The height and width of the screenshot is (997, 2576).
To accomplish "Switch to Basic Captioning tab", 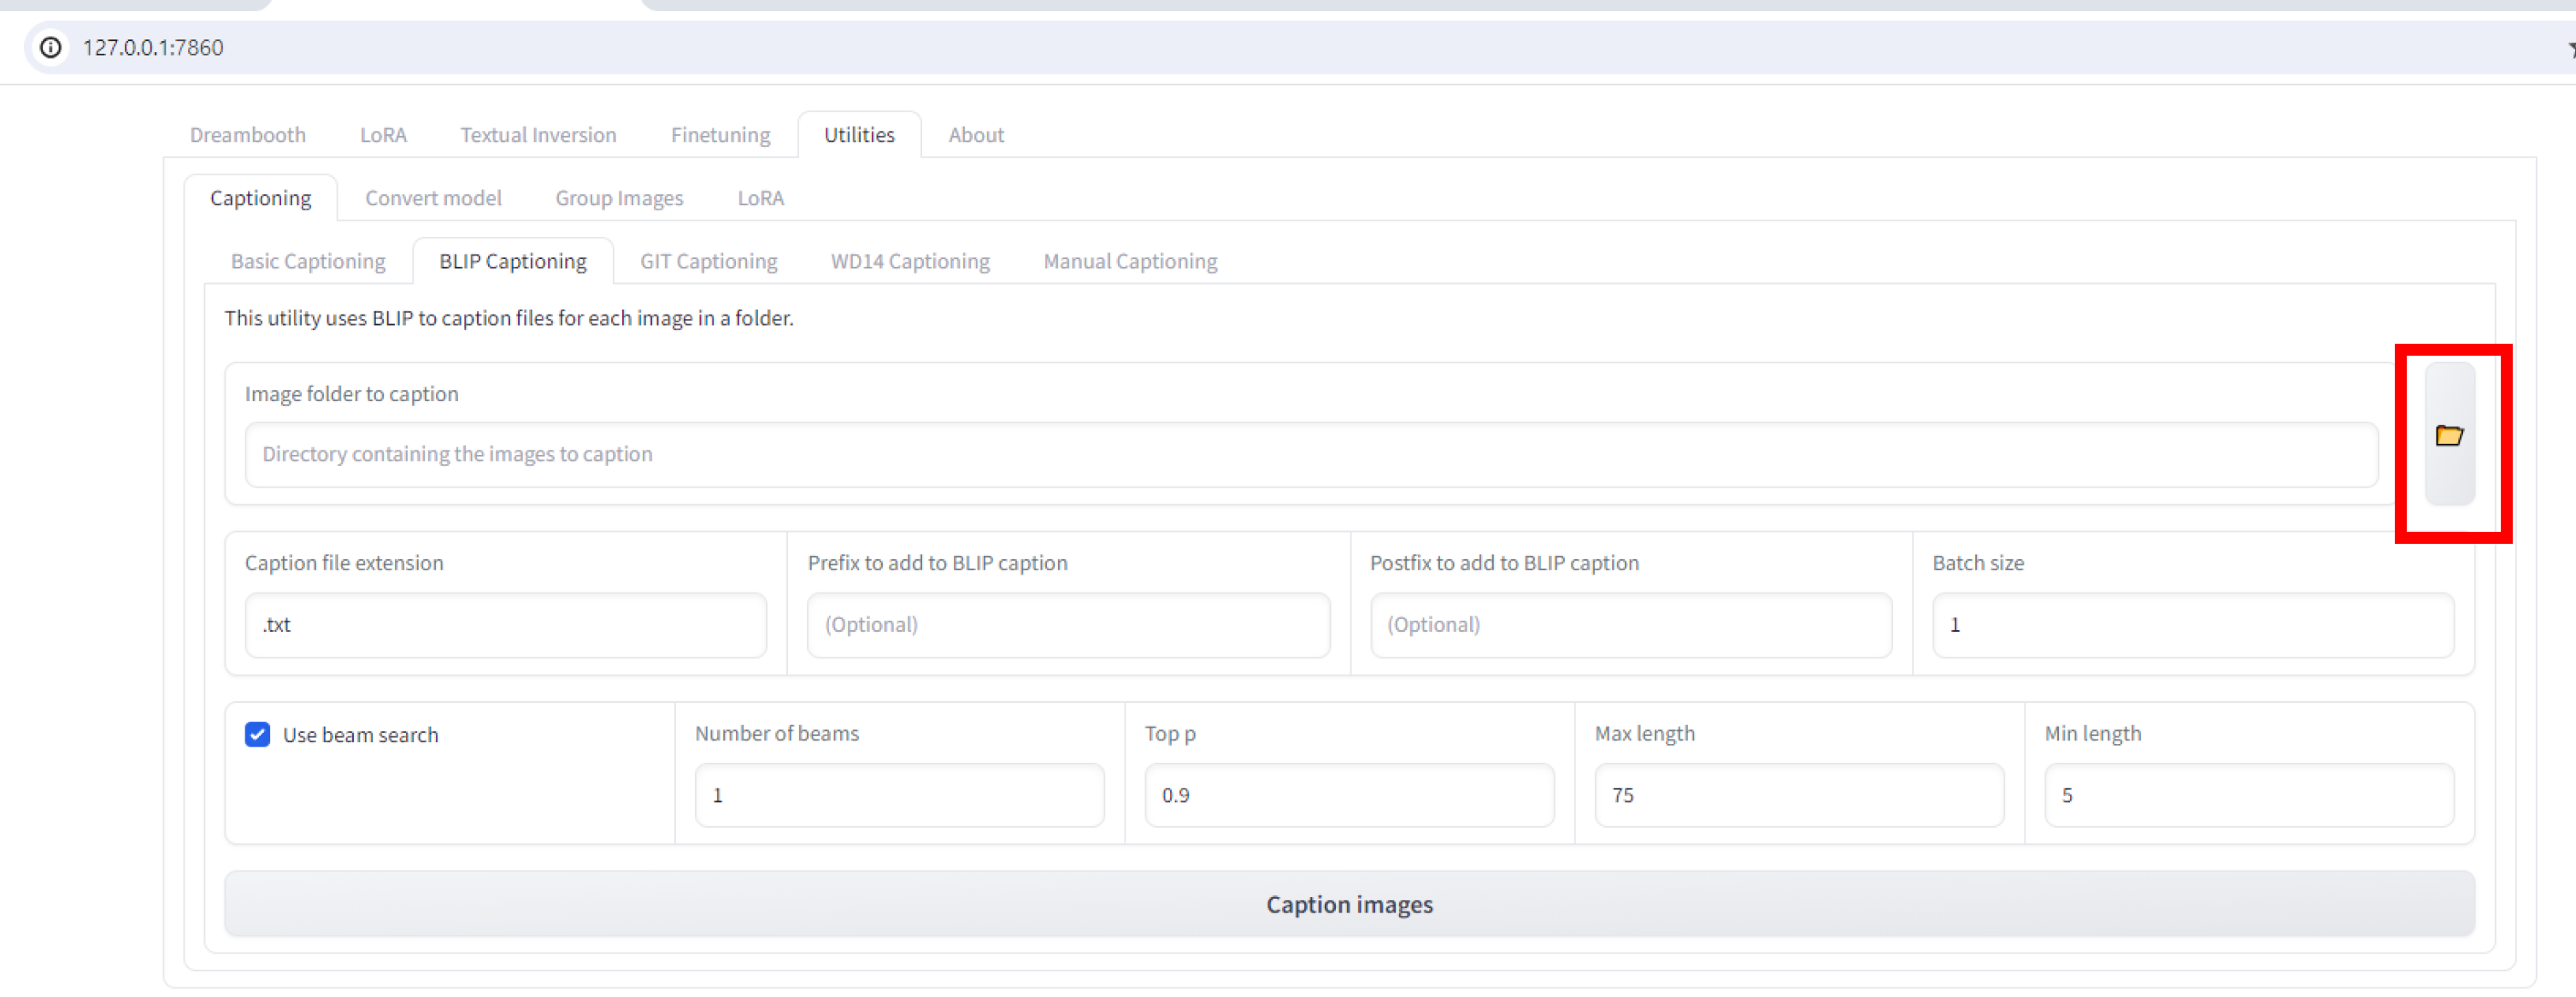I will click(308, 261).
